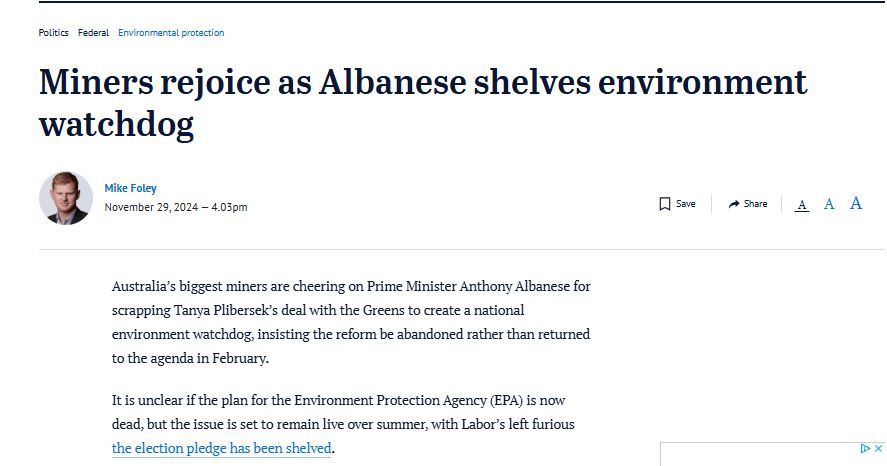Close the advertisement with the X icon

pos(879,448)
